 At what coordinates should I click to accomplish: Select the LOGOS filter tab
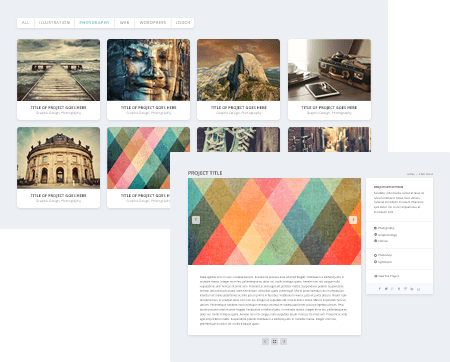click(183, 23)
